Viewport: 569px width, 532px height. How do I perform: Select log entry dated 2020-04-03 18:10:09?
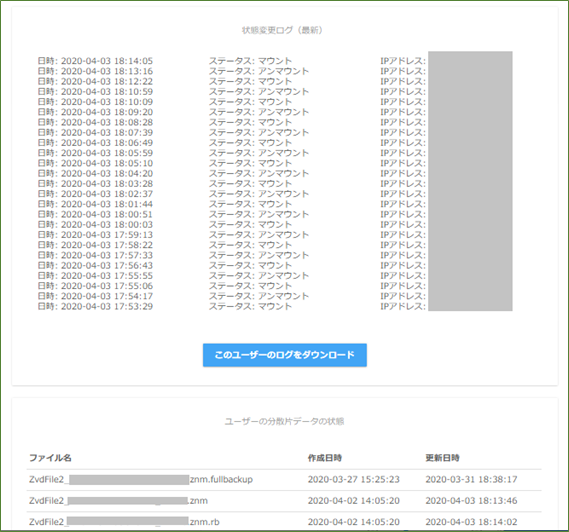95,102
